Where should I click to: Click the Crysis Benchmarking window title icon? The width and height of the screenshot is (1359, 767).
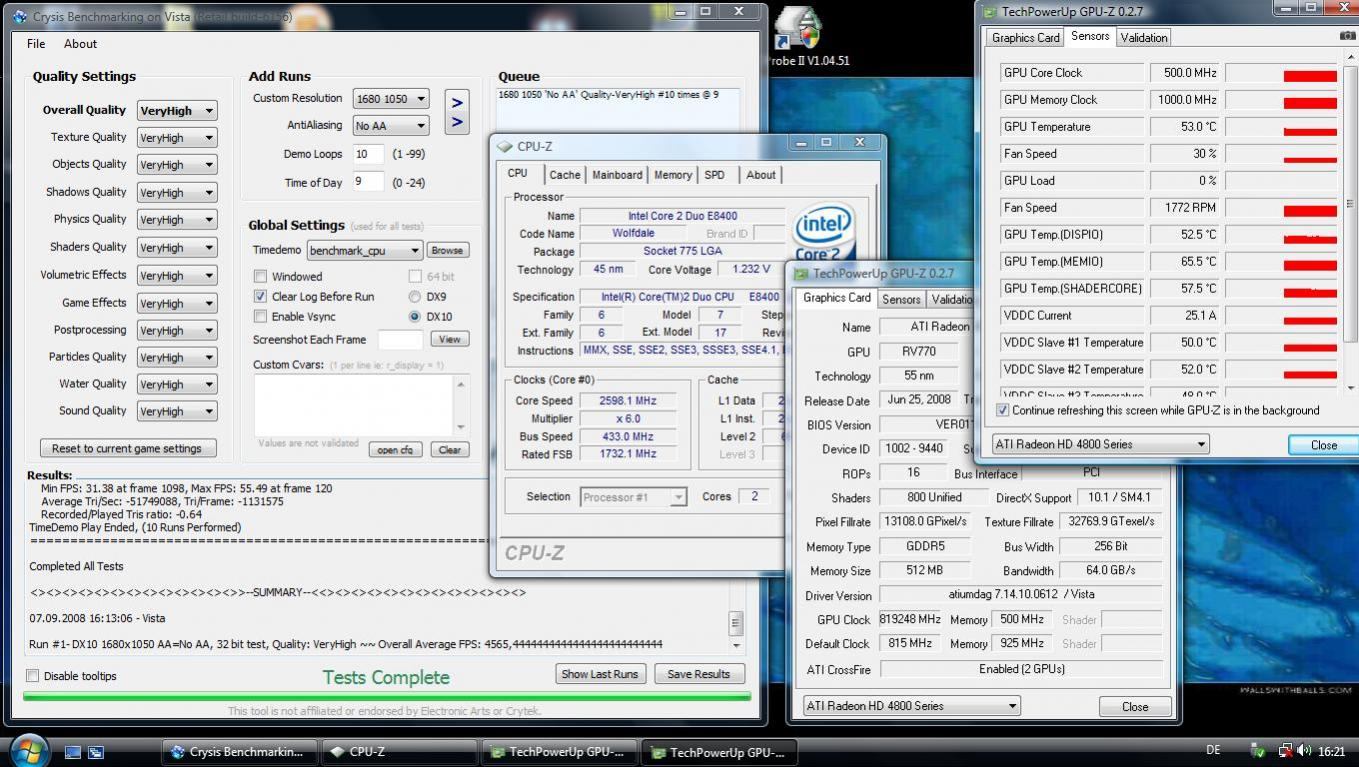point(20,17)
